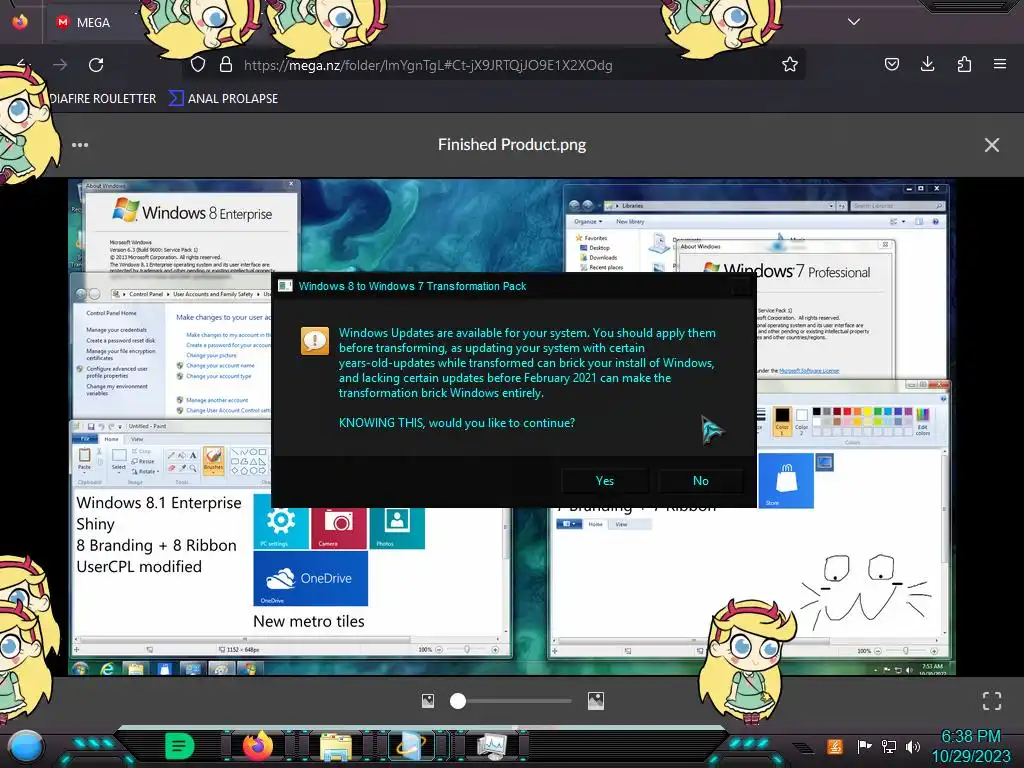
Task: Click the zoom slider handle
Action: click(x=458, y=701)
